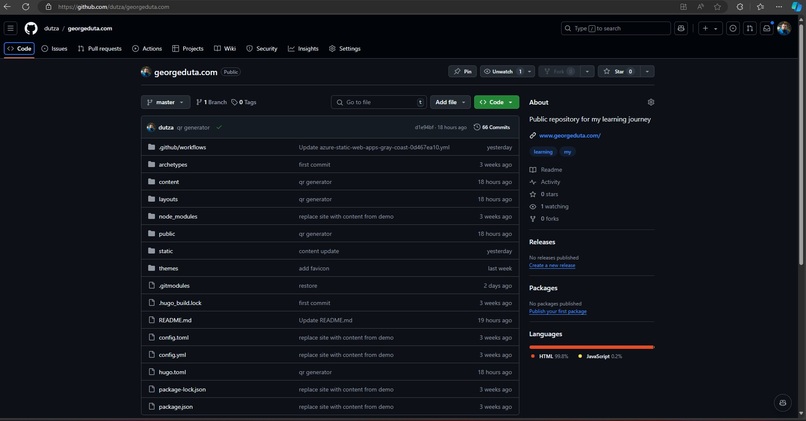Reload the page with the refresh icon
The image size is (806, 421).
pos(25,7)
